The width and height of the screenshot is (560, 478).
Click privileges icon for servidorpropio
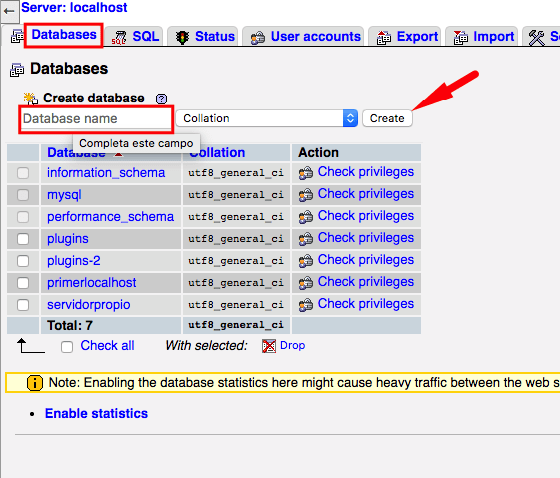click(x=306, y=305)
